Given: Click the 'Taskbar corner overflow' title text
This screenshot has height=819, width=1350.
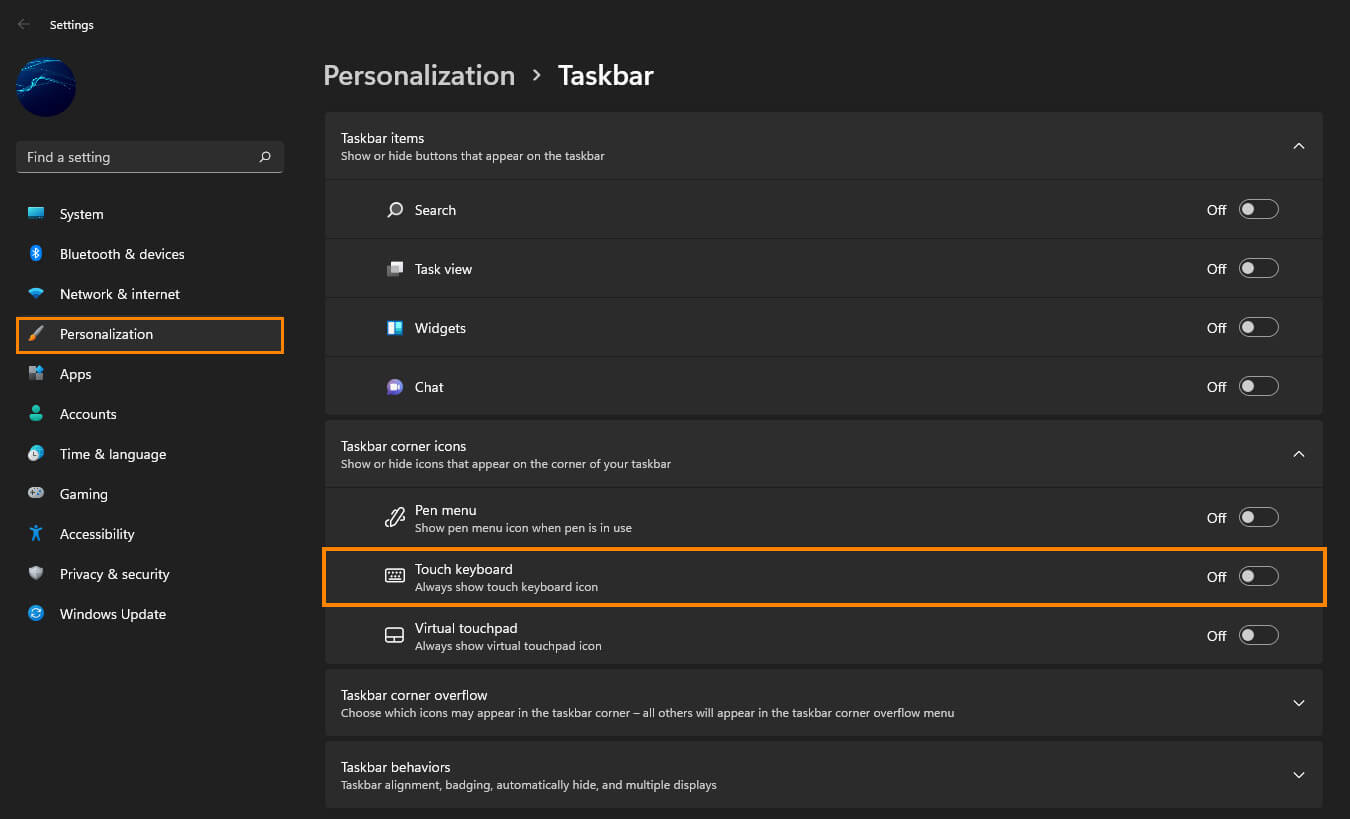Looking at the screenshot, I should click(414, 695).
